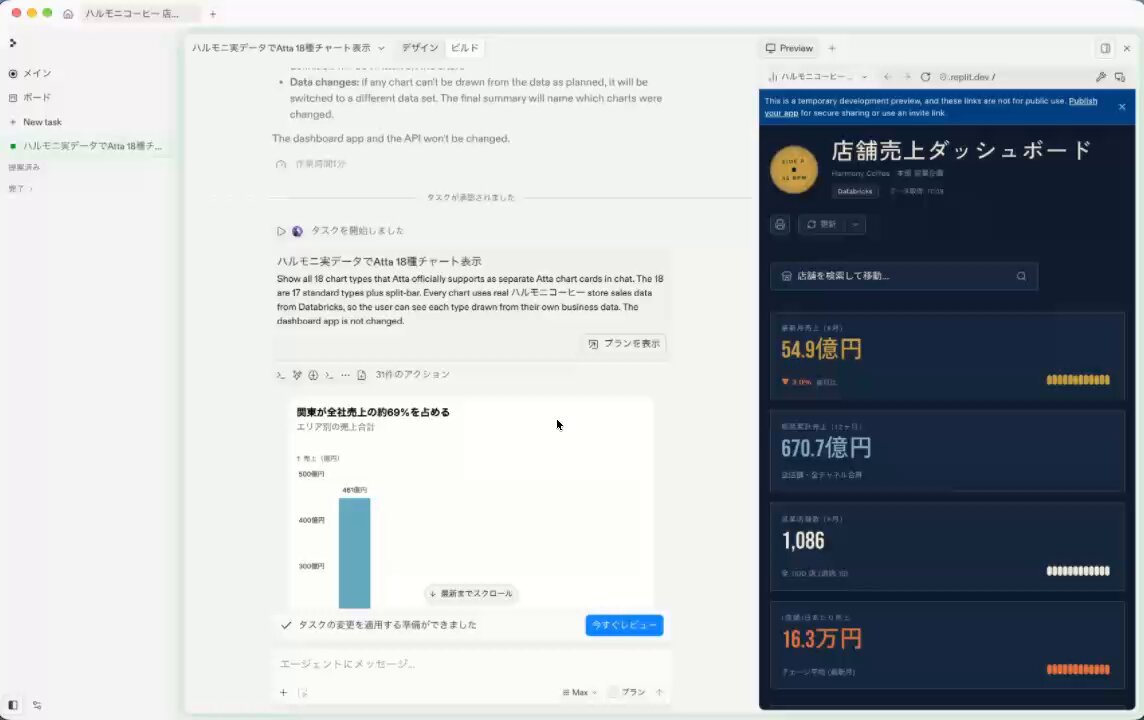Click the 更新 refresh button in the dashboard

(x=821, y=224)
